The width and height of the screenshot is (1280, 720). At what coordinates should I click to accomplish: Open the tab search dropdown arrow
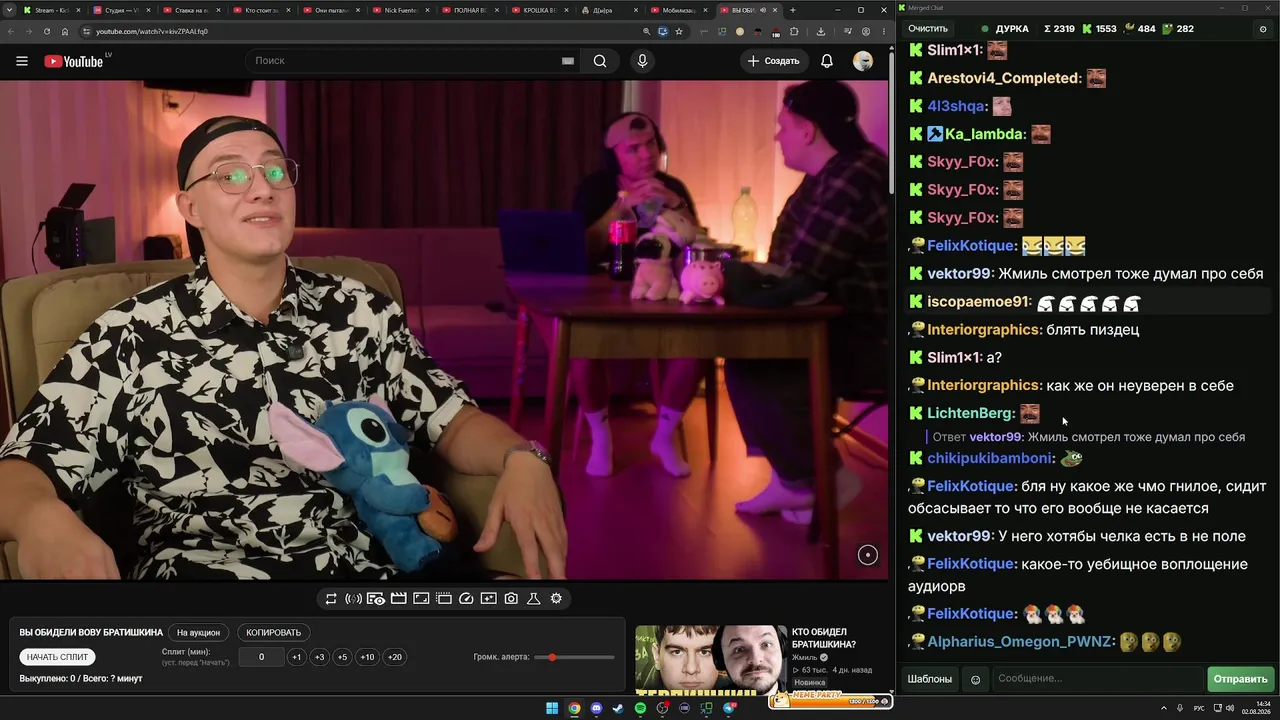[11, 10]
